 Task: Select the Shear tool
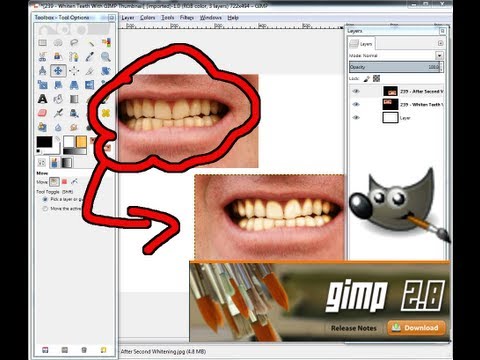(x=58, y=85)
